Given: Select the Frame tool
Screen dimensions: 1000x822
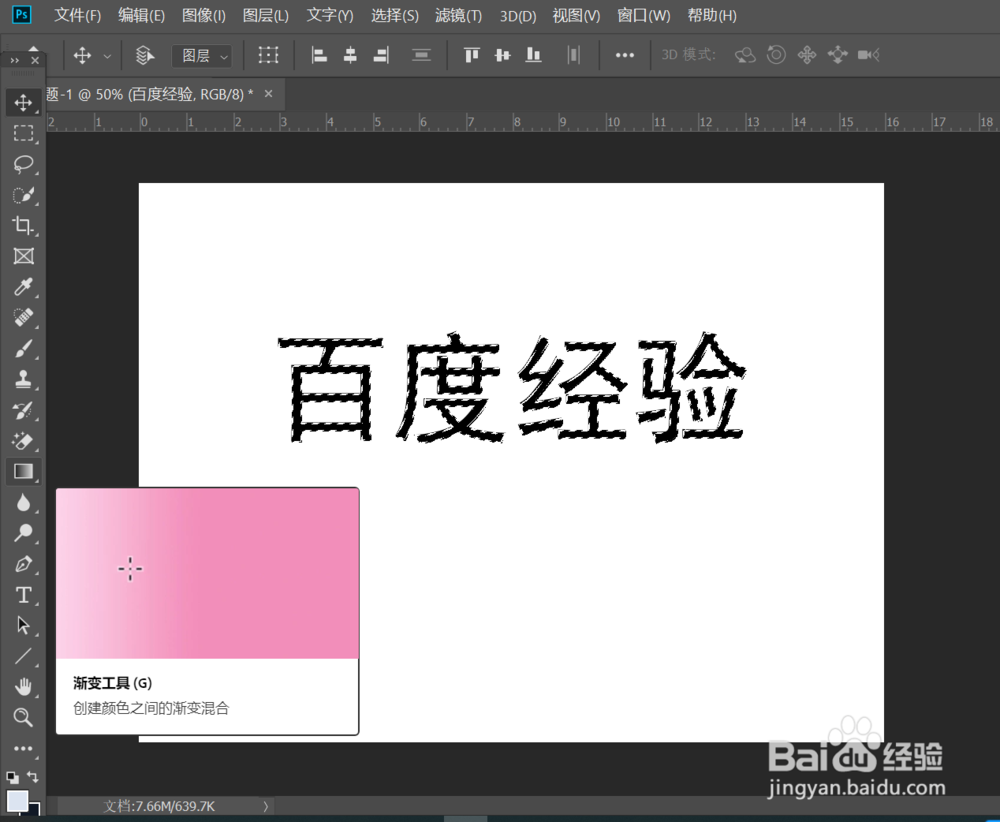Looking at the screenshot, I should (x=24, y=256).
